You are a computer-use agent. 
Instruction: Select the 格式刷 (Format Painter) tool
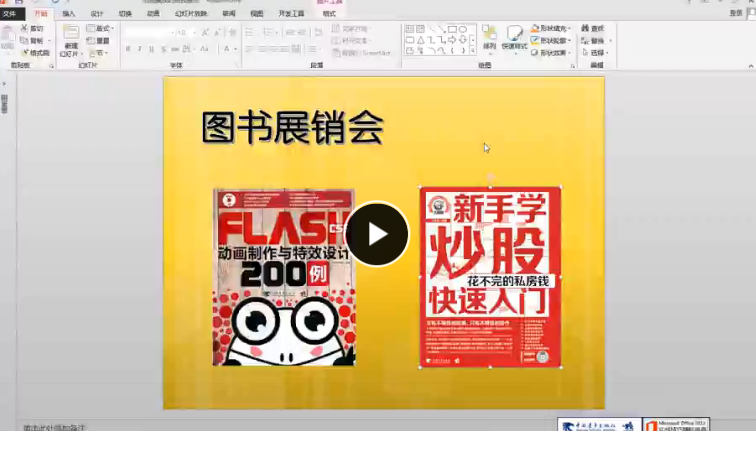pyautogui.click(x=36, y=53)
